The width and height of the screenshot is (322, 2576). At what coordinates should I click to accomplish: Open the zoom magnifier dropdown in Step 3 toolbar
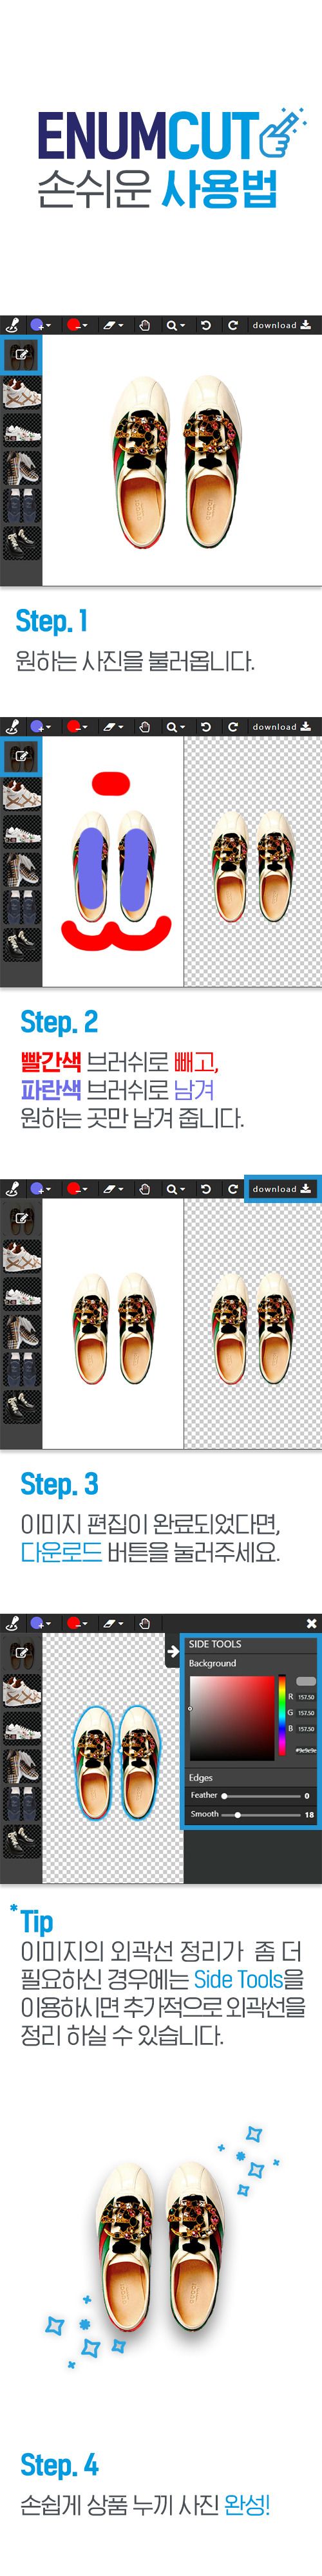point(176,1188)
